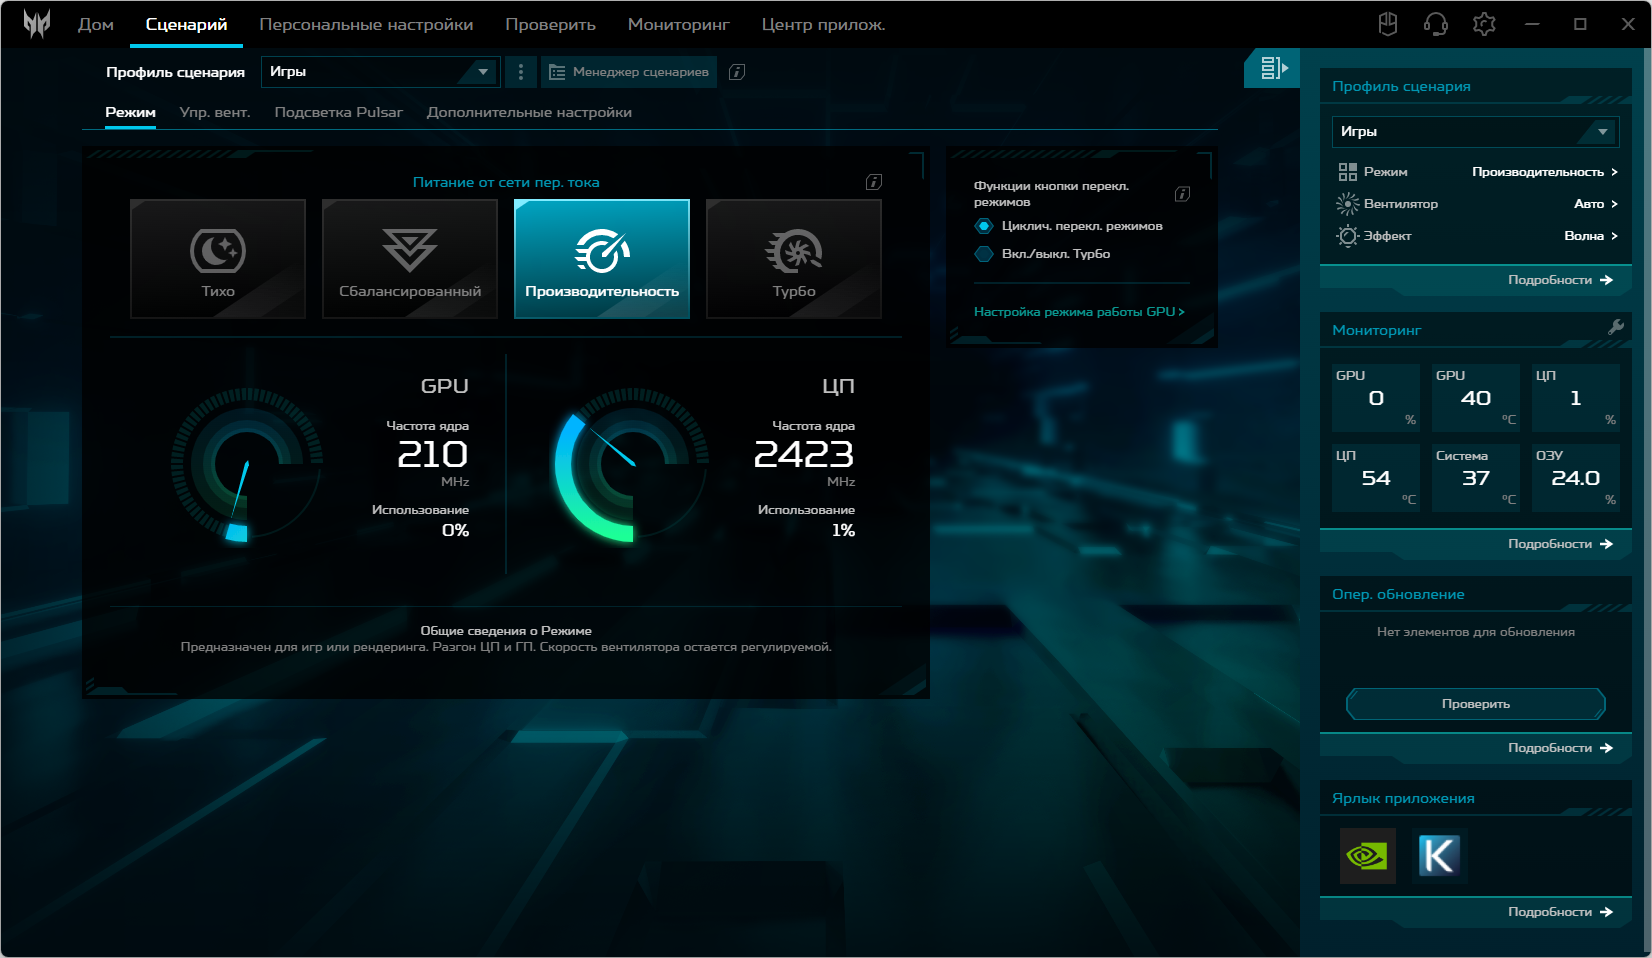This screenshot has height=958, width=1652.
Task: Click the 210 MHz GPU frequency value
Action: (x=433, y=455)
